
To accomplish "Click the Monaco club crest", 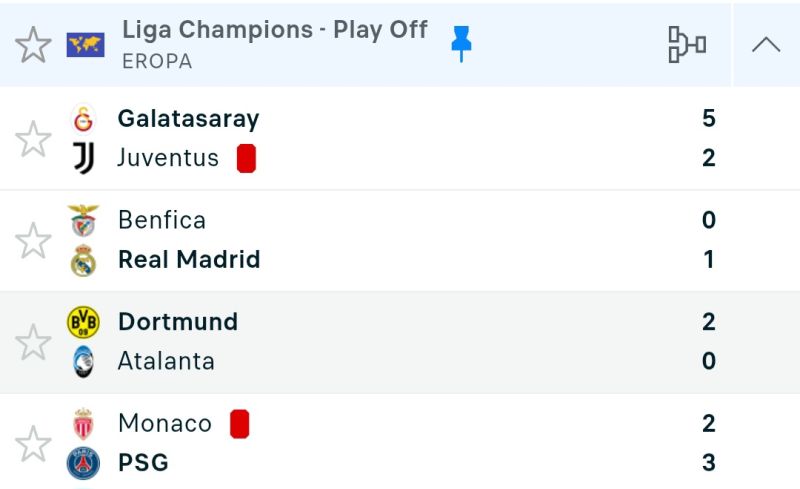I will (84, 424).
